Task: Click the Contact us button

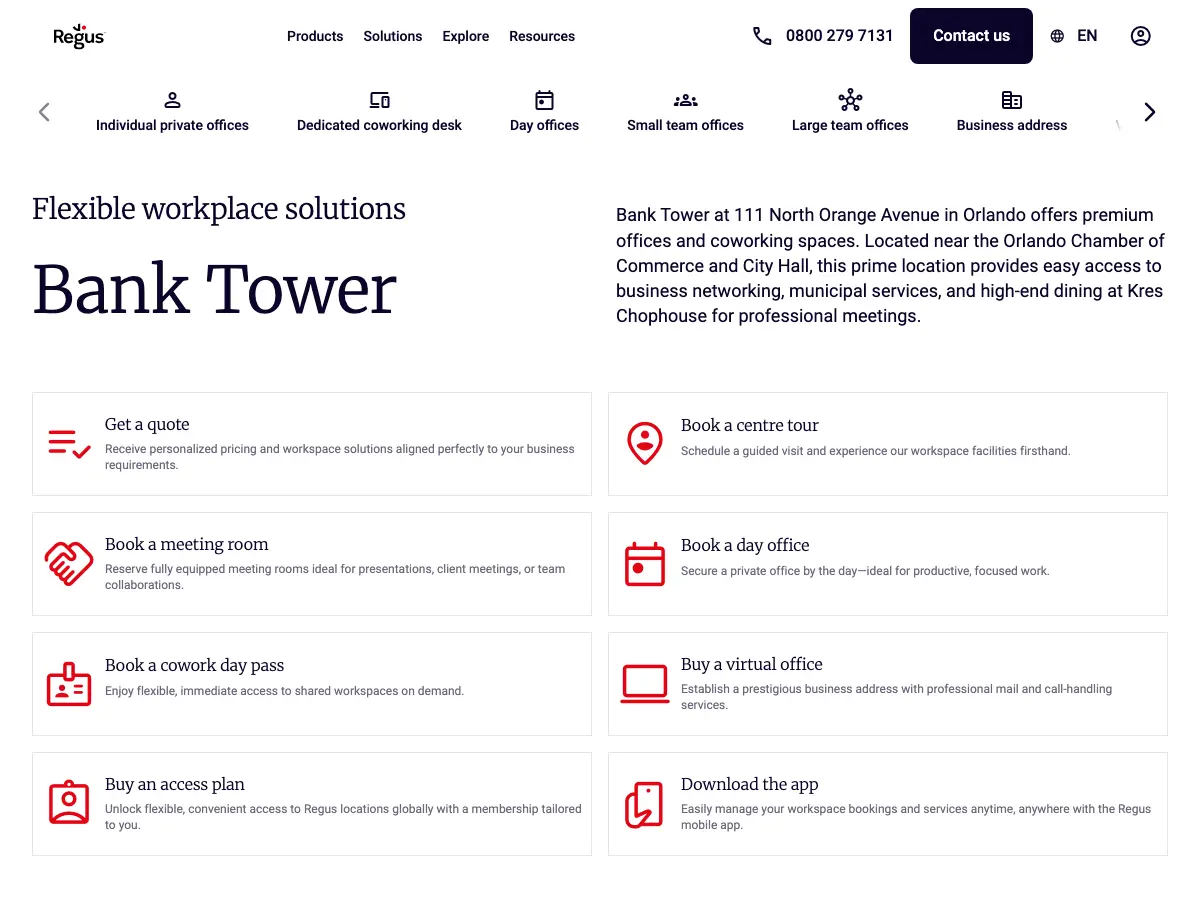Action: click(x=971, y=36)
